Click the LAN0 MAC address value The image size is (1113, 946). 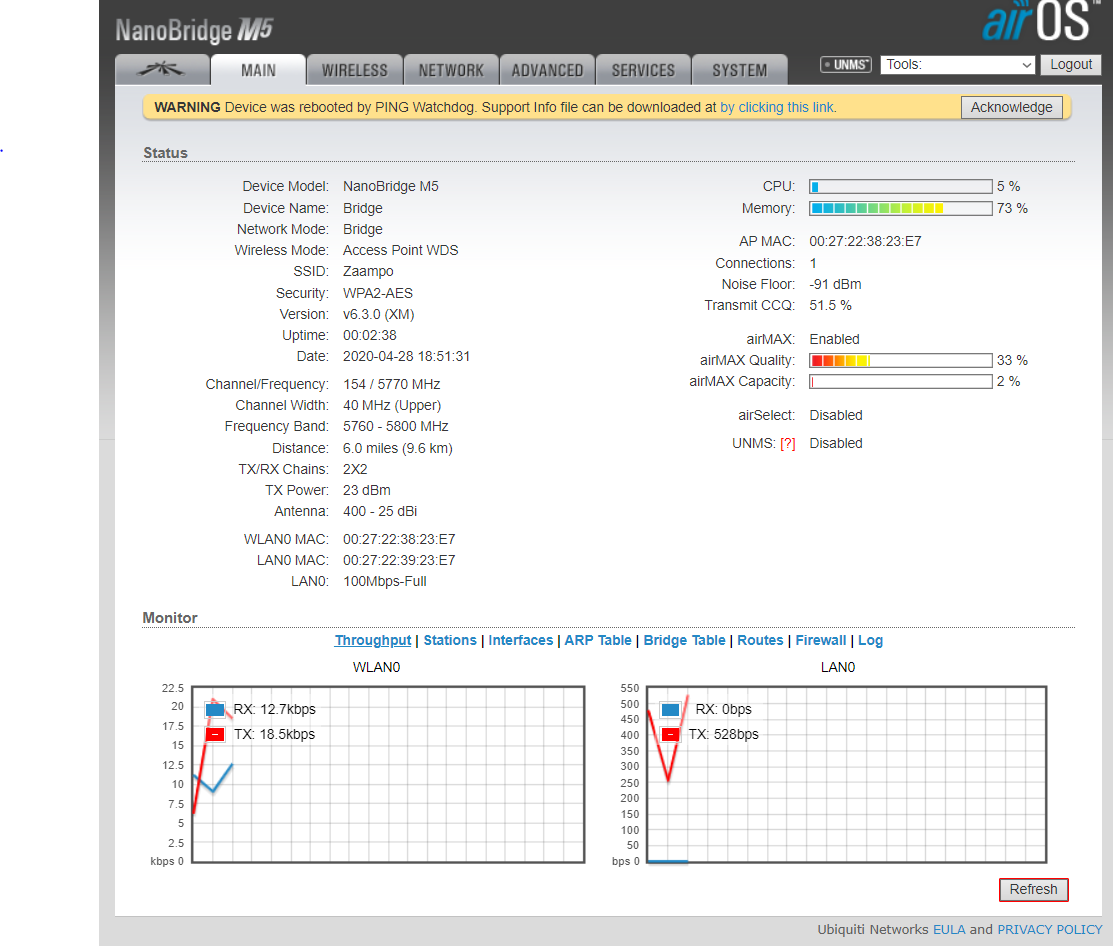pos(399,560)
